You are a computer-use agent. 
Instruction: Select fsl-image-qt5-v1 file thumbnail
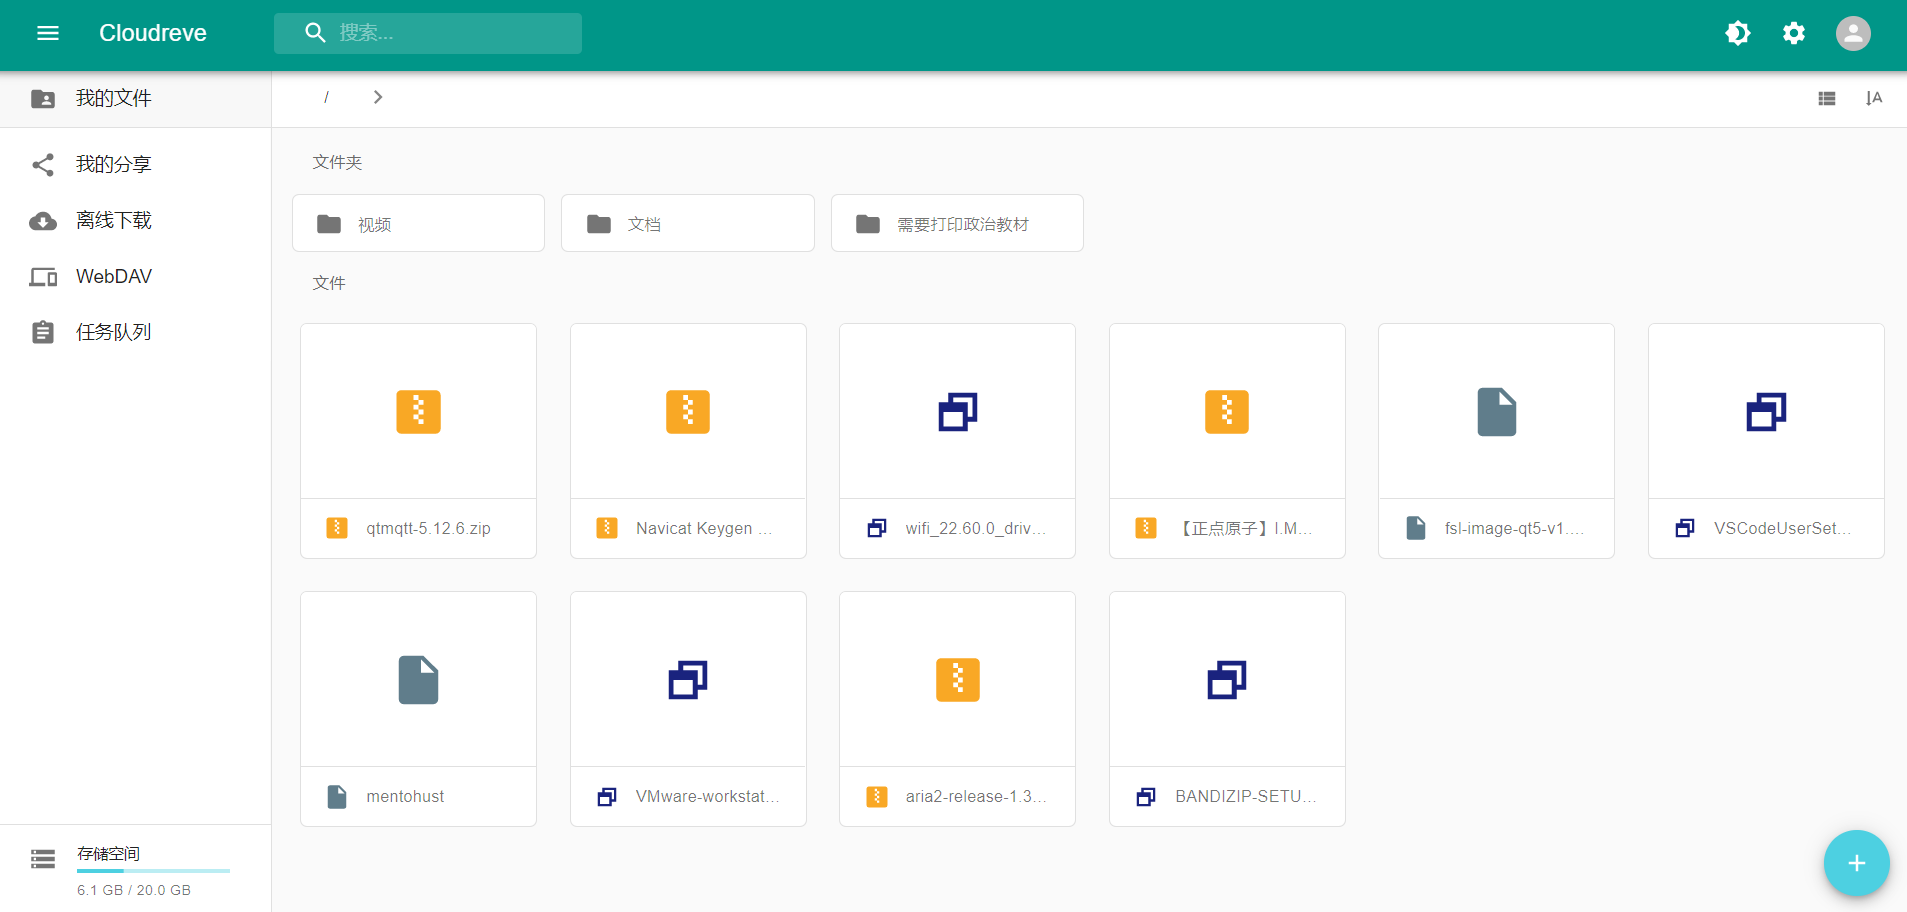click(x=1496, y=411)
